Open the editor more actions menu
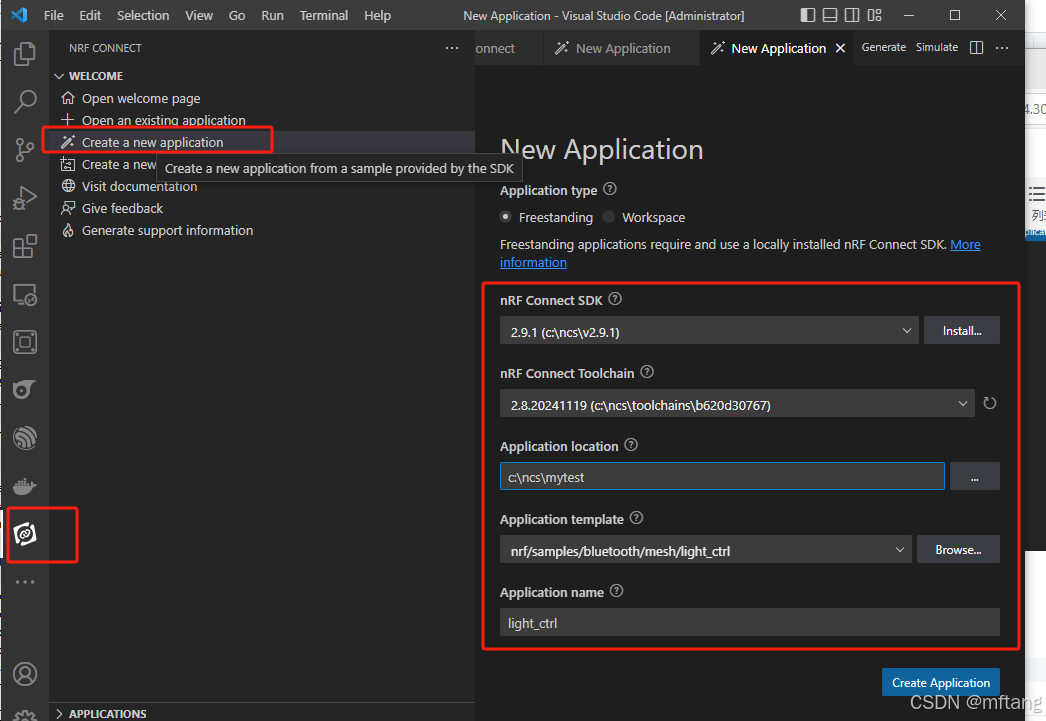 (1002, 47)
